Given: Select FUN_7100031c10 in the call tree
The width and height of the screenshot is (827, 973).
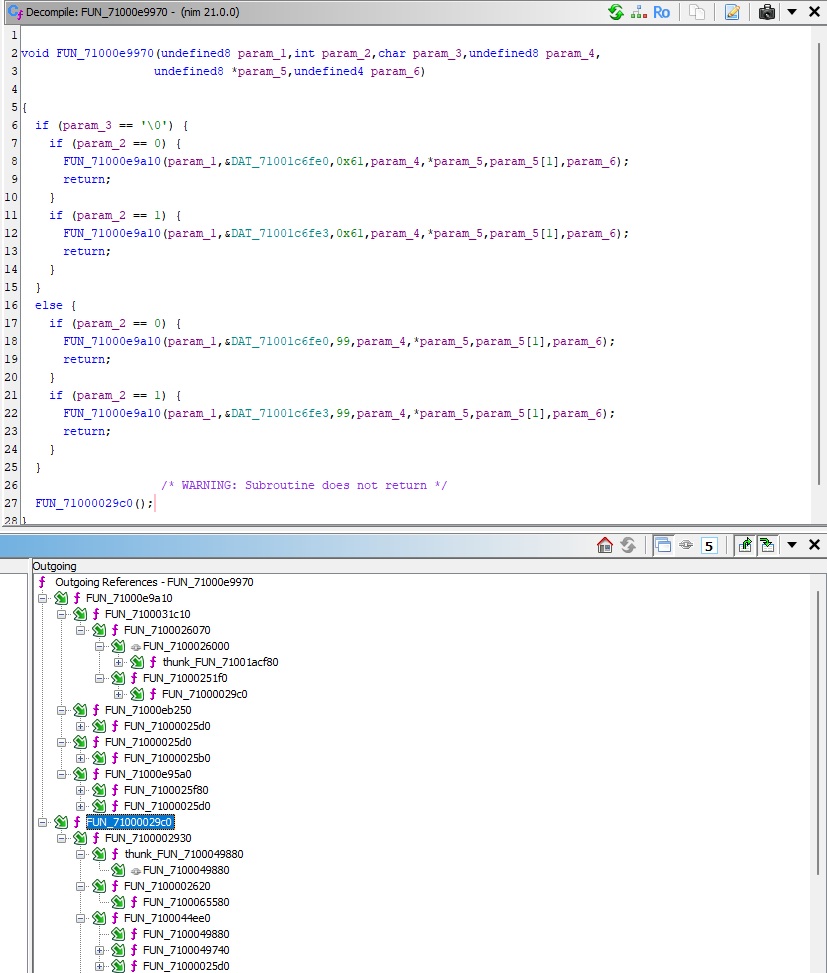Looking at the screenshot, I should coord(148,614).
